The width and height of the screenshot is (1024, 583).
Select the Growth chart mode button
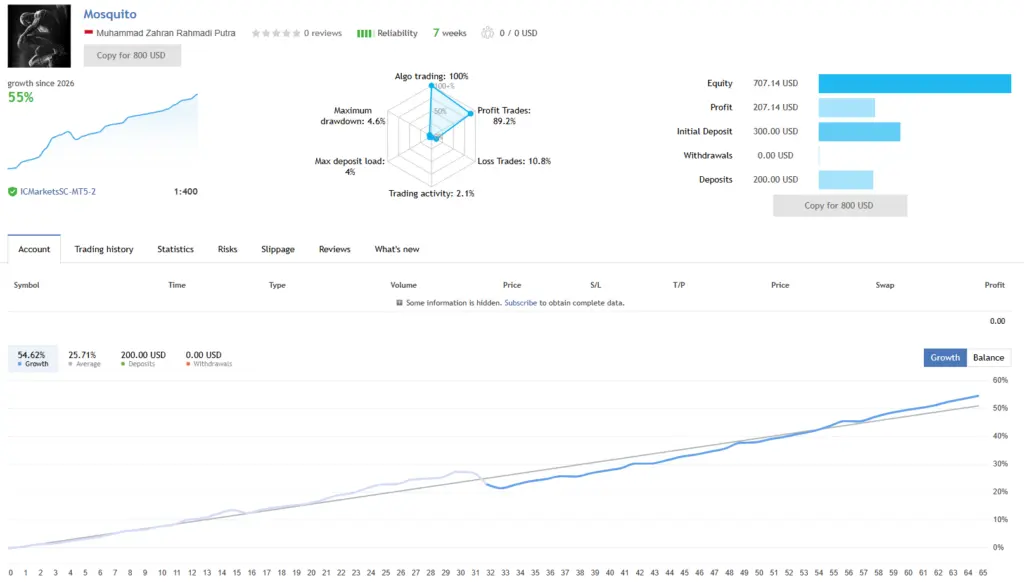945,358
